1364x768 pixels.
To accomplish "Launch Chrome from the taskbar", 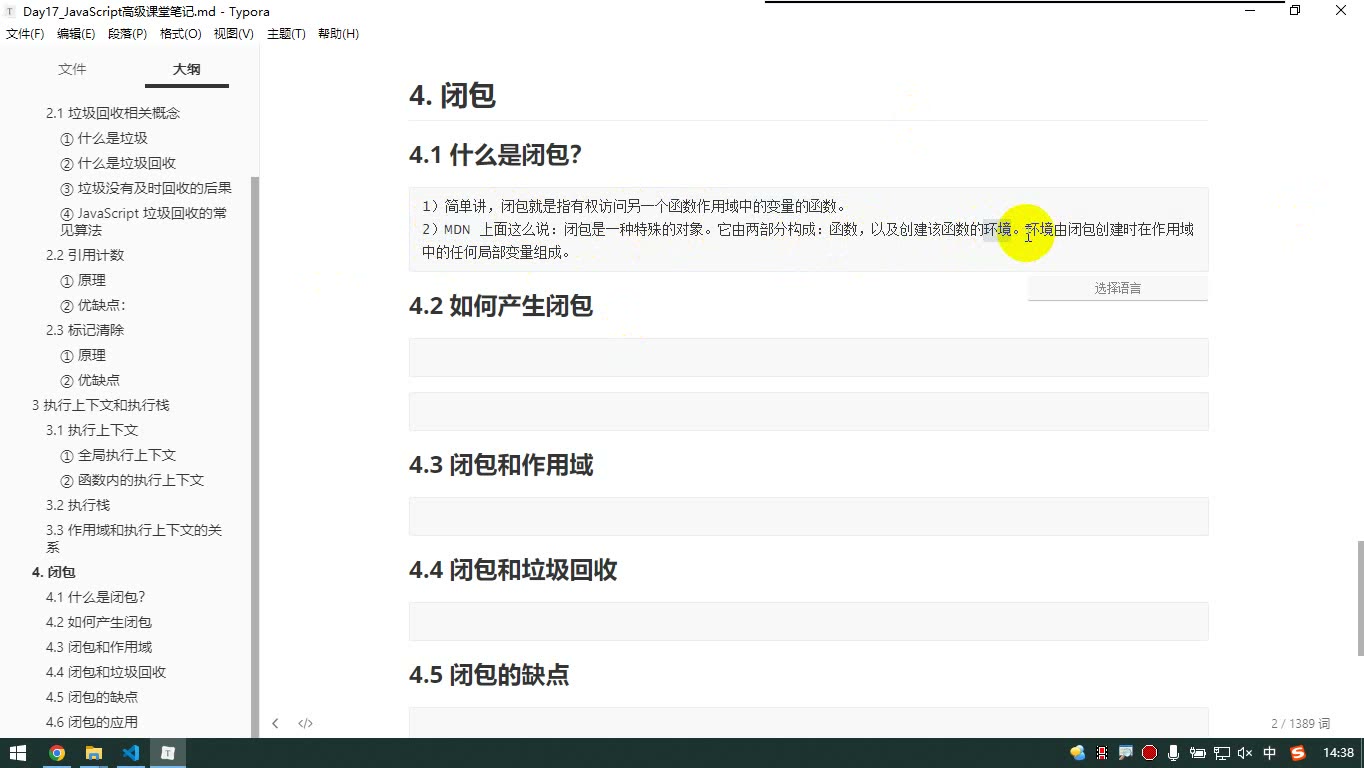I will 57,753.
